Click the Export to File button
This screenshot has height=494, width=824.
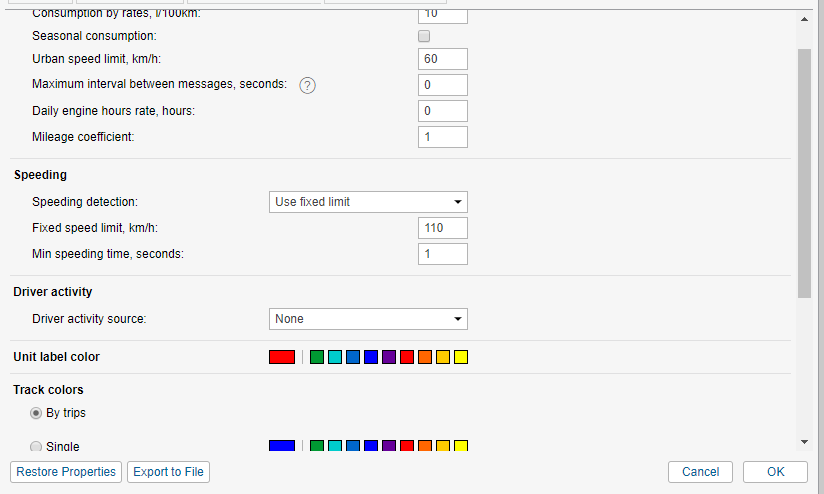pos(168,472)
